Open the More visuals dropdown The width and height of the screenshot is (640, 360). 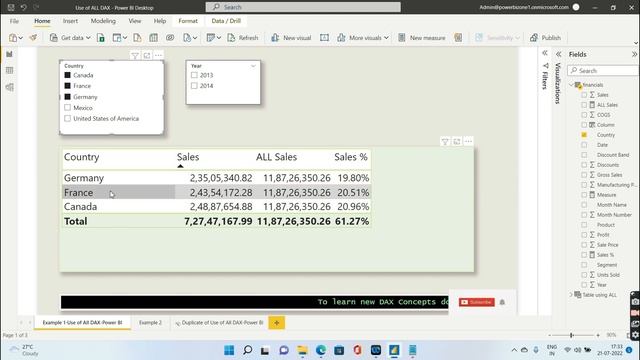click(363, 38)
